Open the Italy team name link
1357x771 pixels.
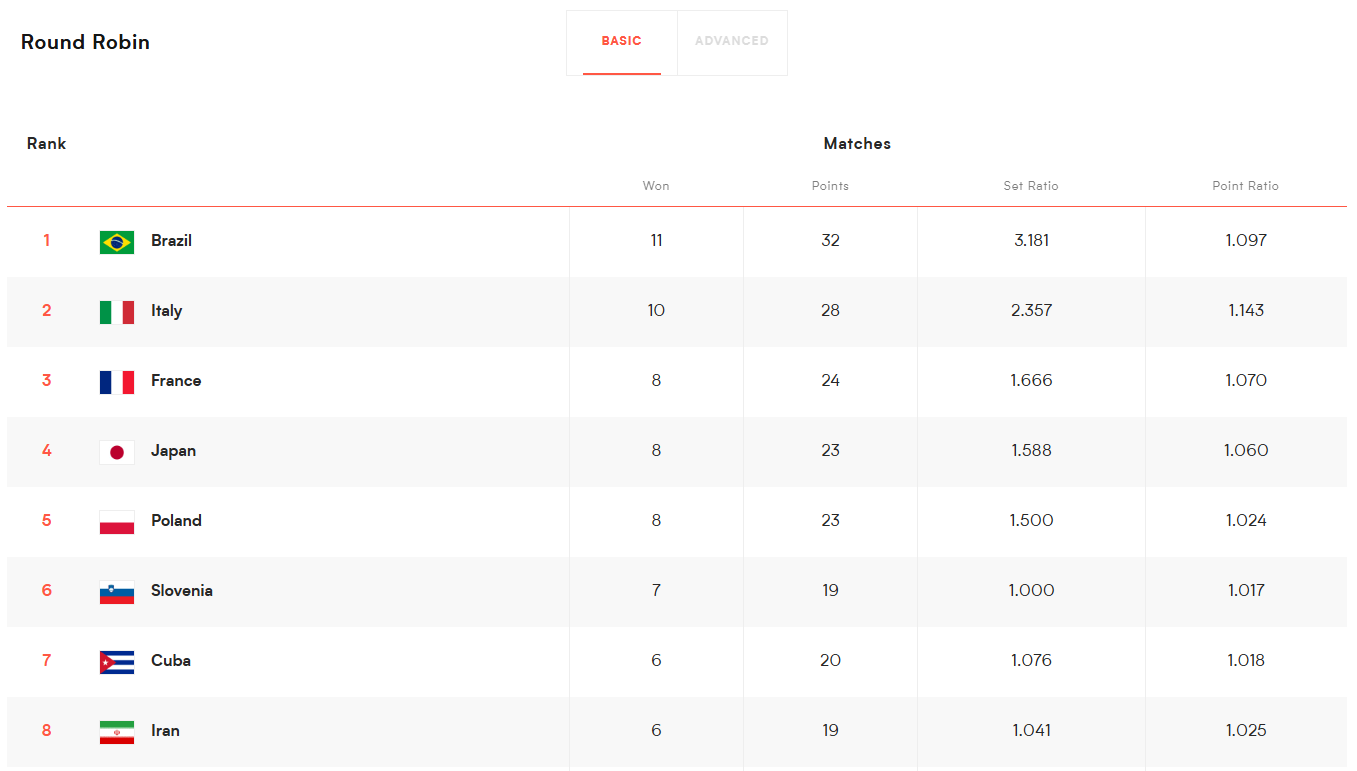point(166,311)
